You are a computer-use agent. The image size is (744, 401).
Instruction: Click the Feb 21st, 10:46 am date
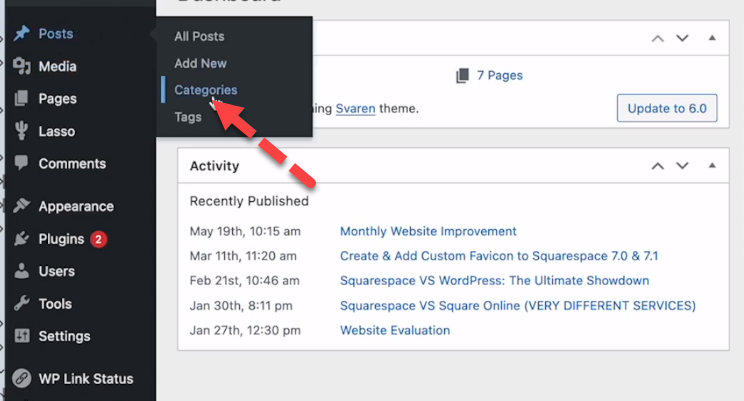click(244, 280)
